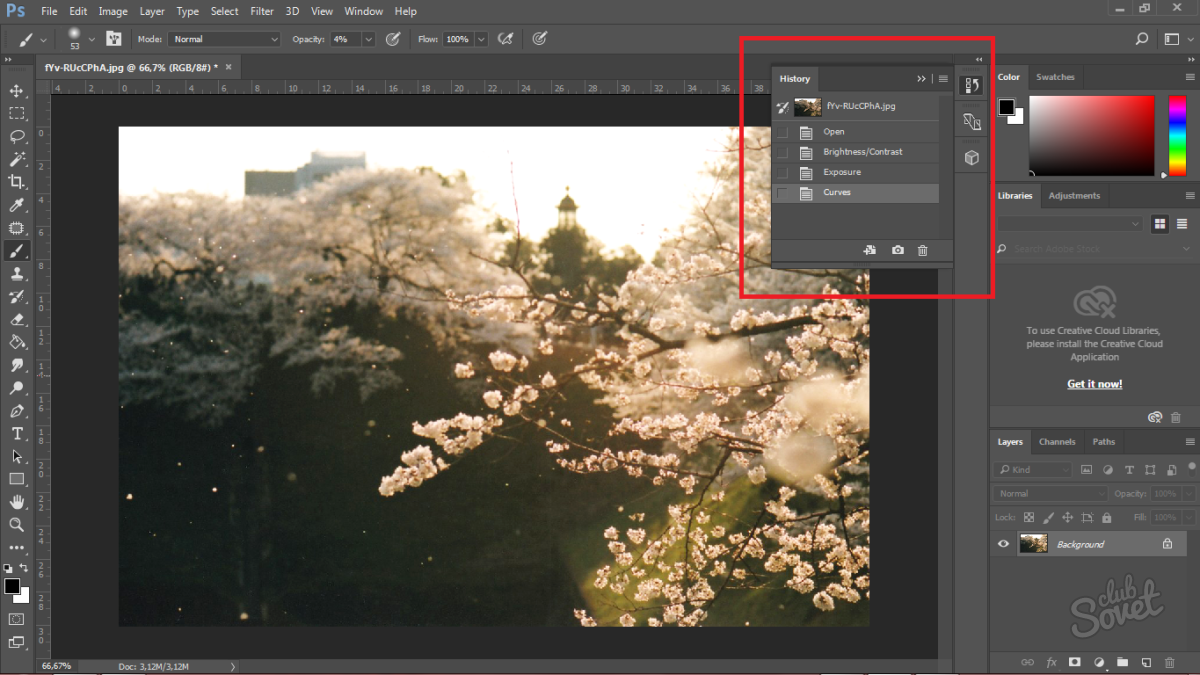Delete current state in History panel
Image resolution: width=1200 pixels, height=675 pixels.
922,250
